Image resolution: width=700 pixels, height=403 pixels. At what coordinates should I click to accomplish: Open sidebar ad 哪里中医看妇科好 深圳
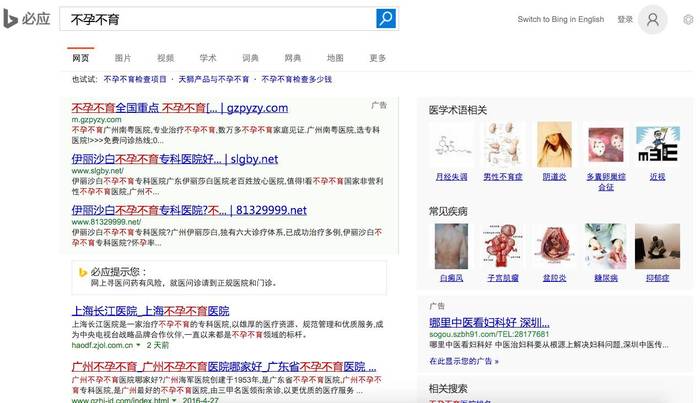(489, 322)
